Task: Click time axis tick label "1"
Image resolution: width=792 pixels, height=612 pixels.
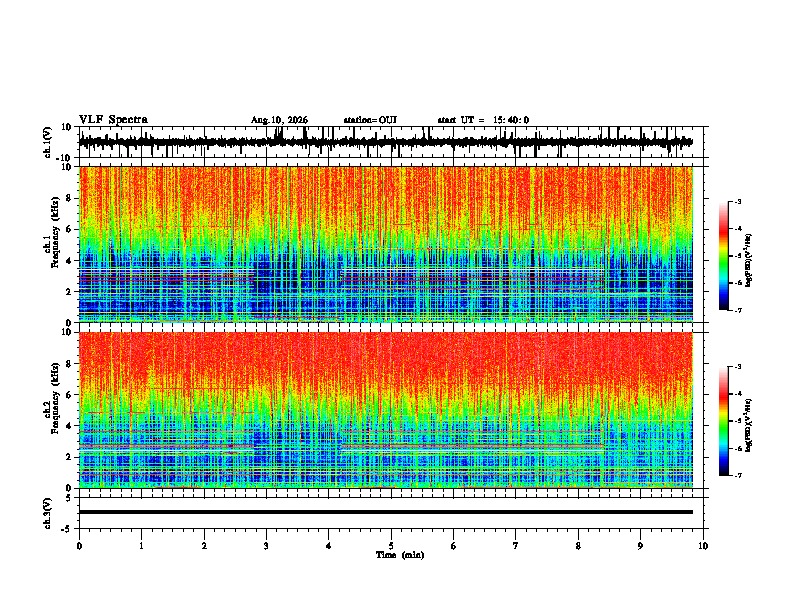Action: tap(142, 546)
